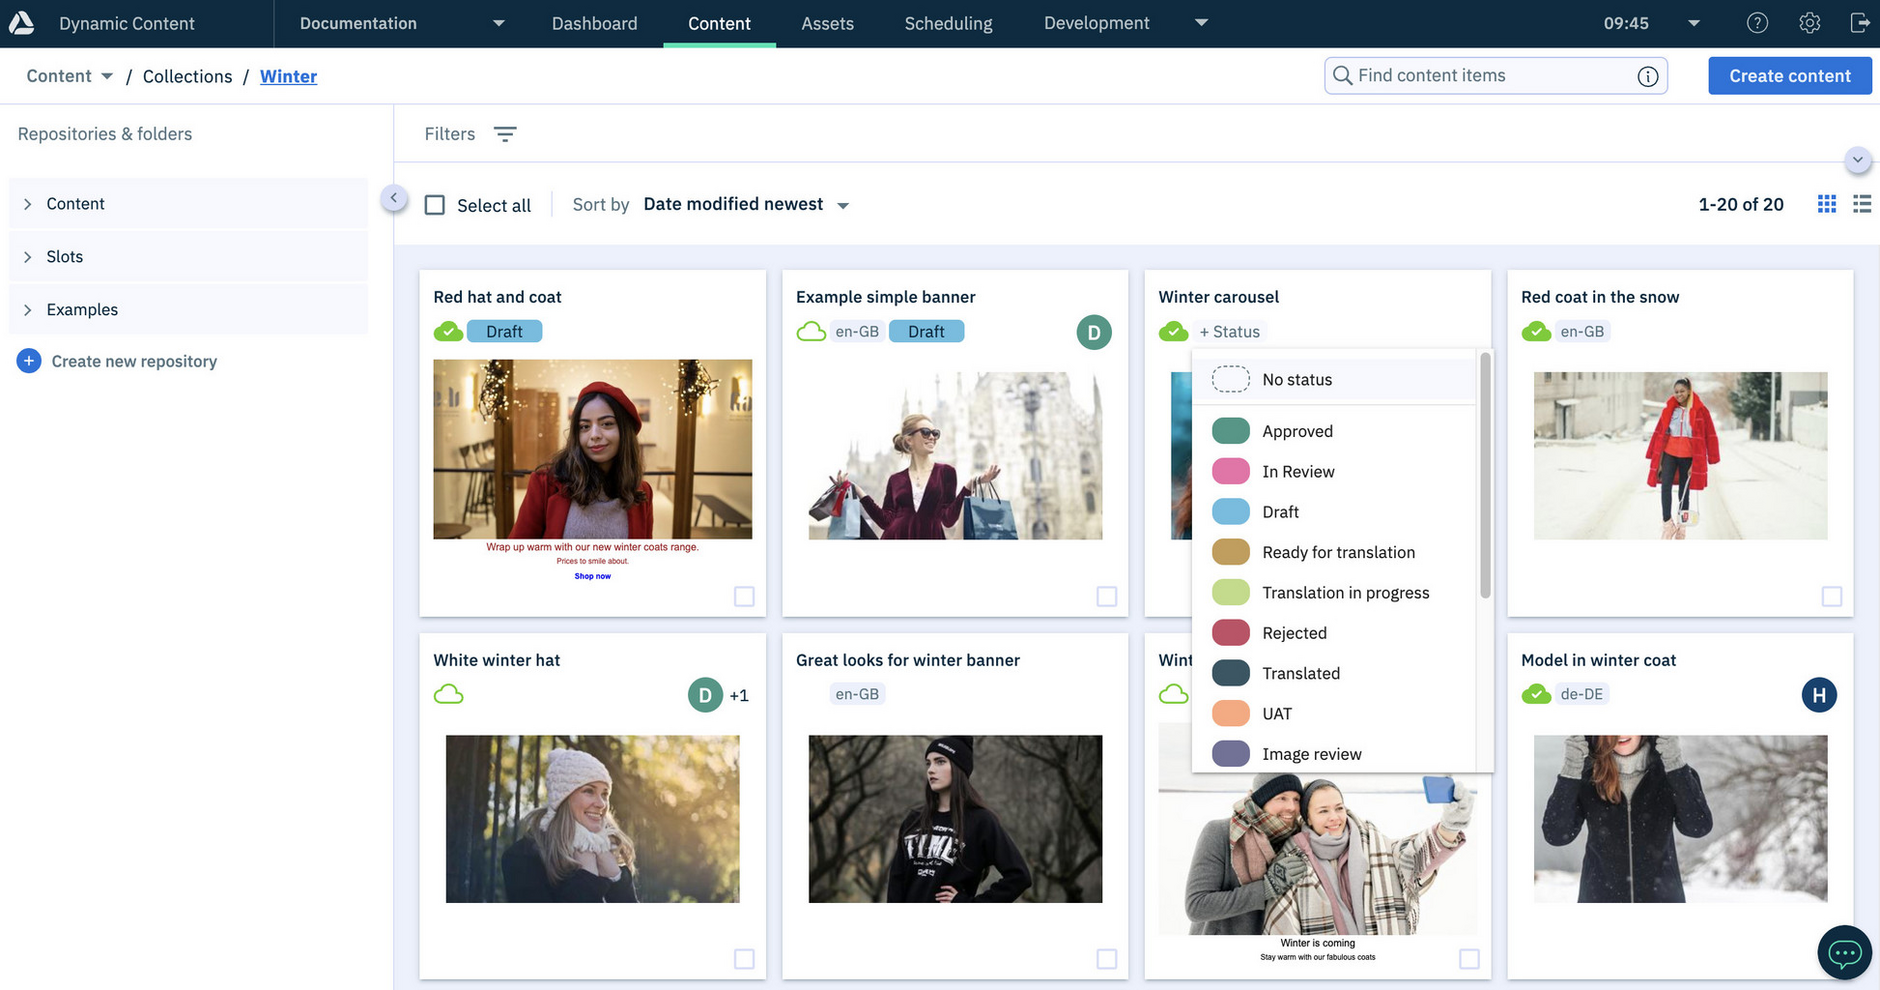Image resolution: width=1880 pixels, height=990 pixels.
Task: Click + Status on Winter carousel
Action: [1230, 331]
